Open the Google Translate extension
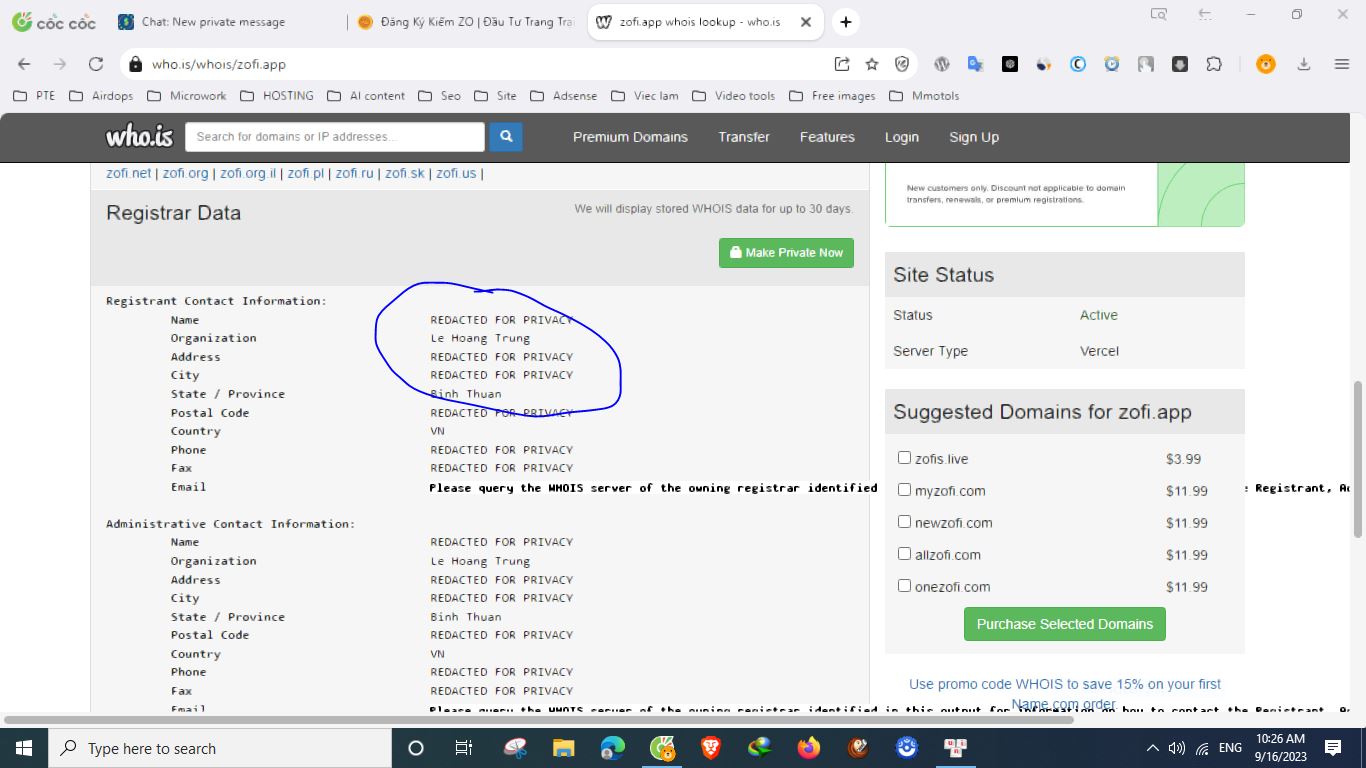Screen dimensions: 1366x768 click(975, 64)
